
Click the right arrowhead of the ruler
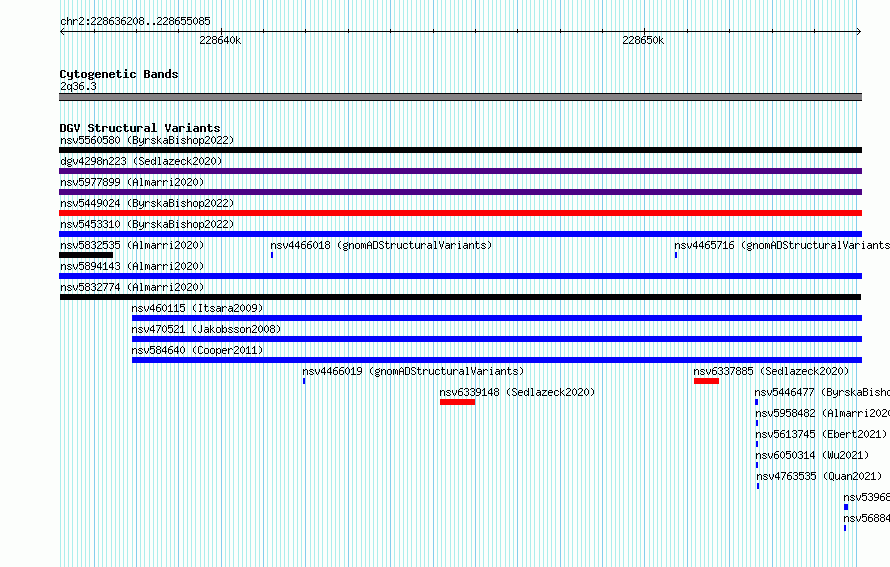[859, 32]
